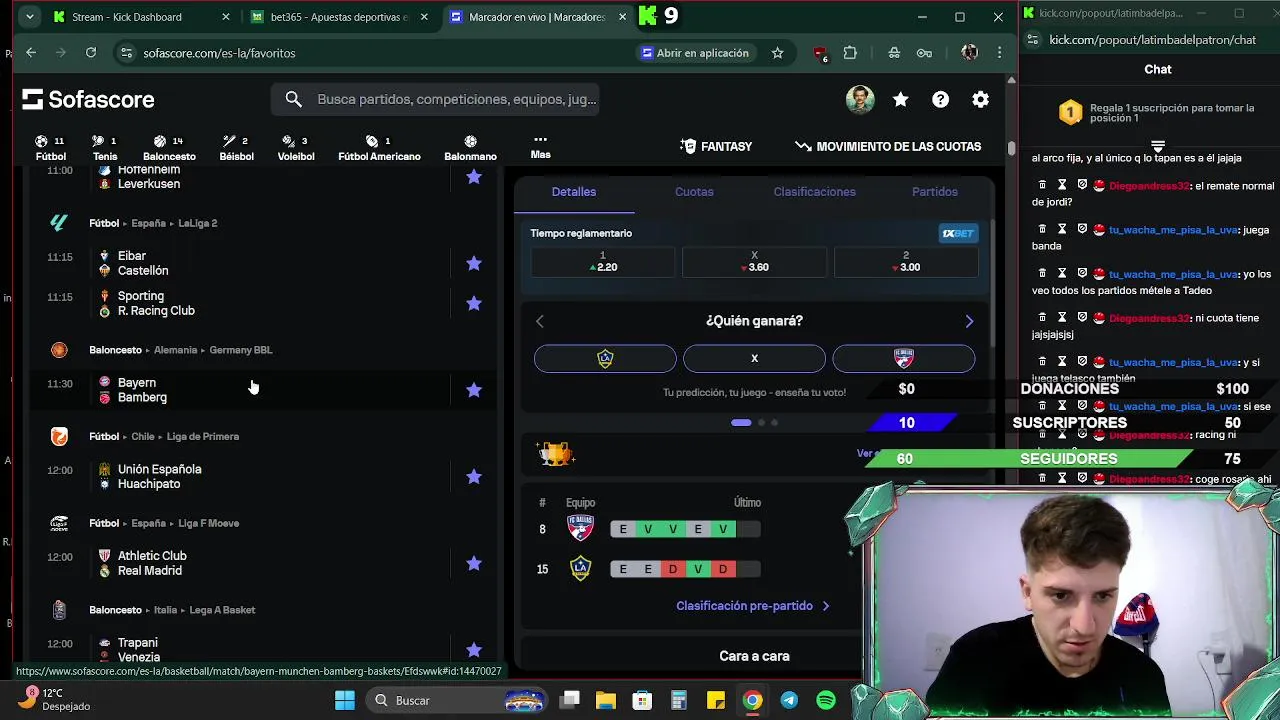
Task: Open Telegram from the taskbar
Action: click(x=789, y=700)
